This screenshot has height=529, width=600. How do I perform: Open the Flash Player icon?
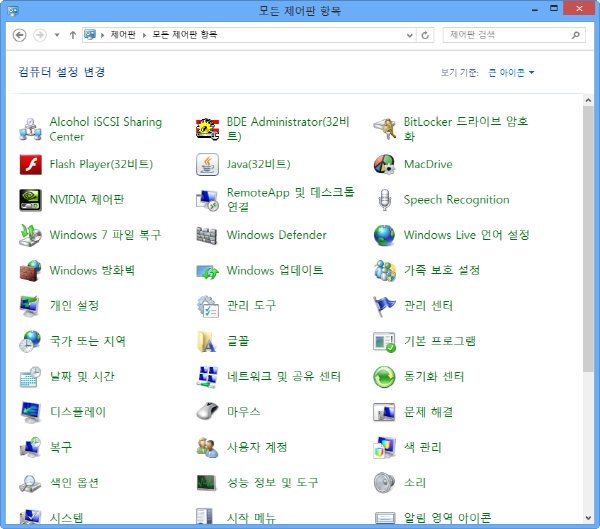click(x=30, y=164)
